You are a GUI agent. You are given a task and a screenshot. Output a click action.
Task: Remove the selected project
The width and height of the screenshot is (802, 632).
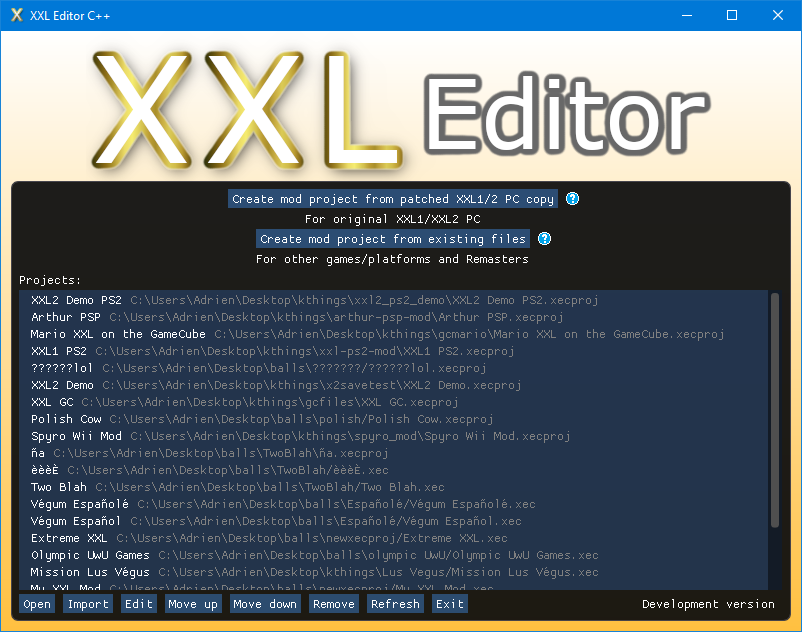pos(333,604)
